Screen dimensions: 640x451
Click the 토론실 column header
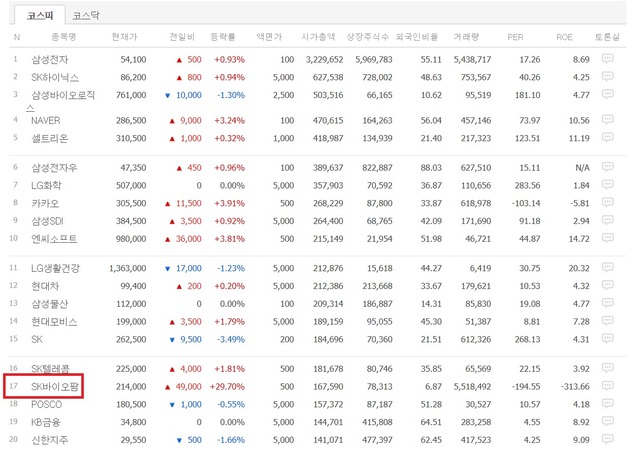click(607, 37)
